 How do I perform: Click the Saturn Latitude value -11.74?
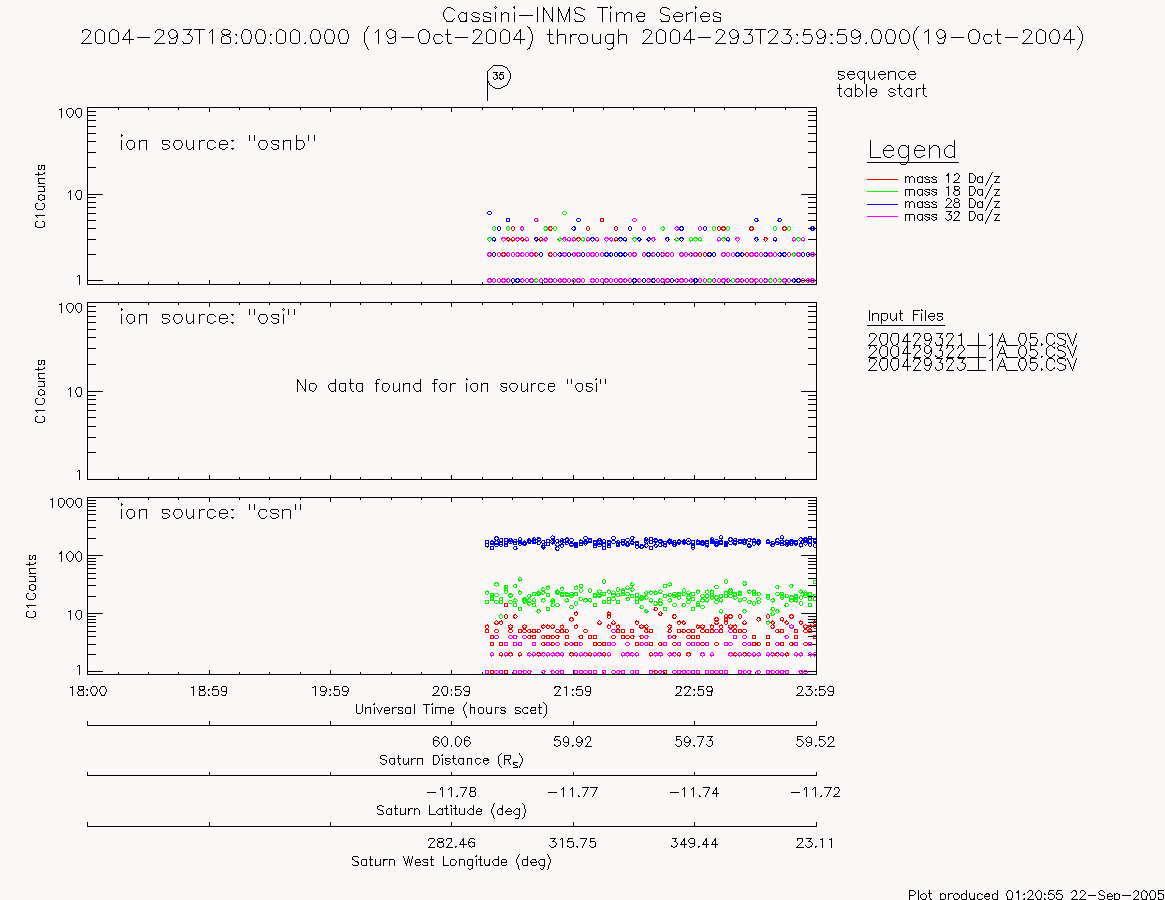click(x=694, y=792)
